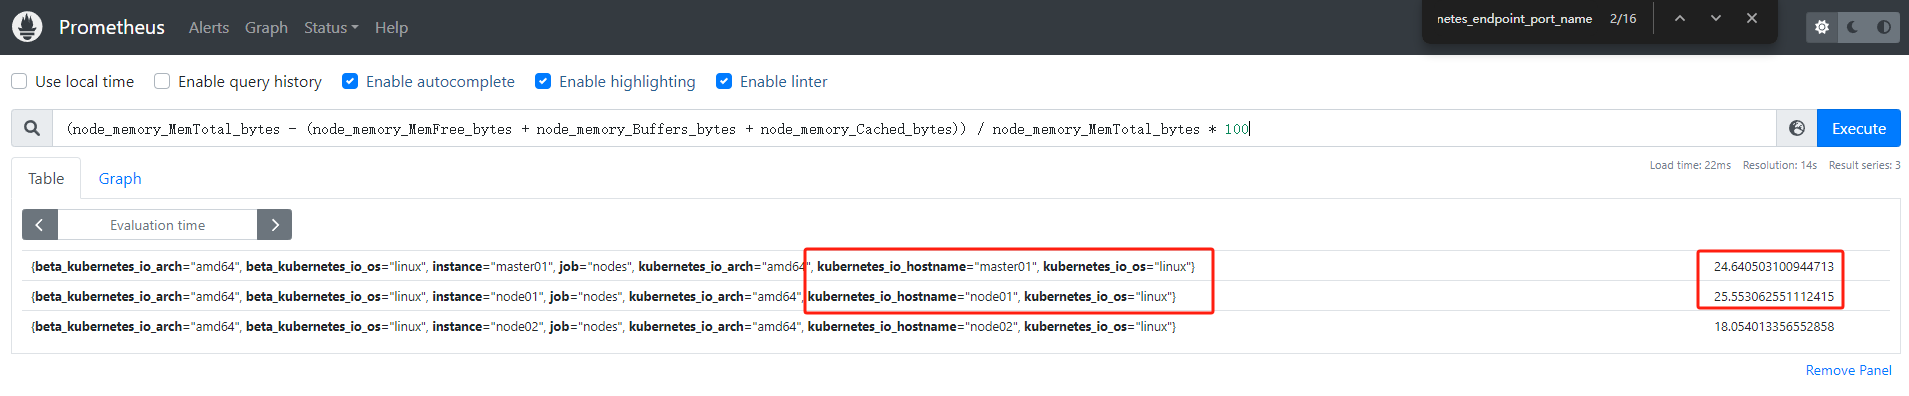The height and width of the screenshot is (396, 1909).
Task: Select the node01 result row labels
Action: (603, 296)
